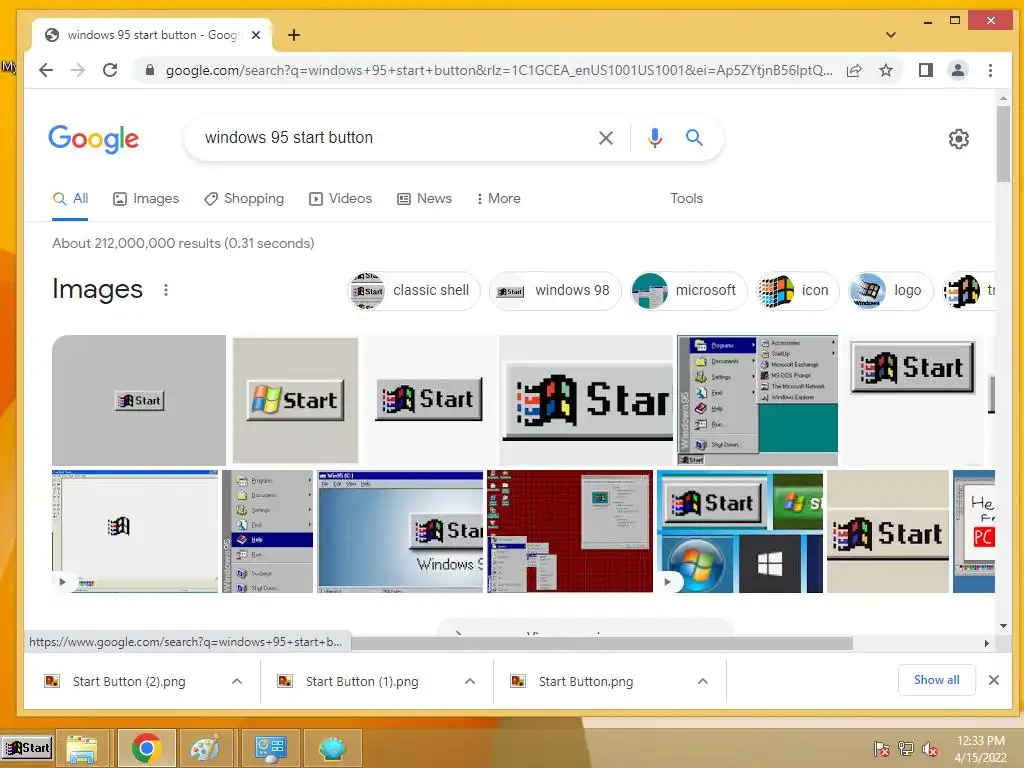1024x768 pixels.
Task: Click the browser forward arrow
Action: click(78, 70)
